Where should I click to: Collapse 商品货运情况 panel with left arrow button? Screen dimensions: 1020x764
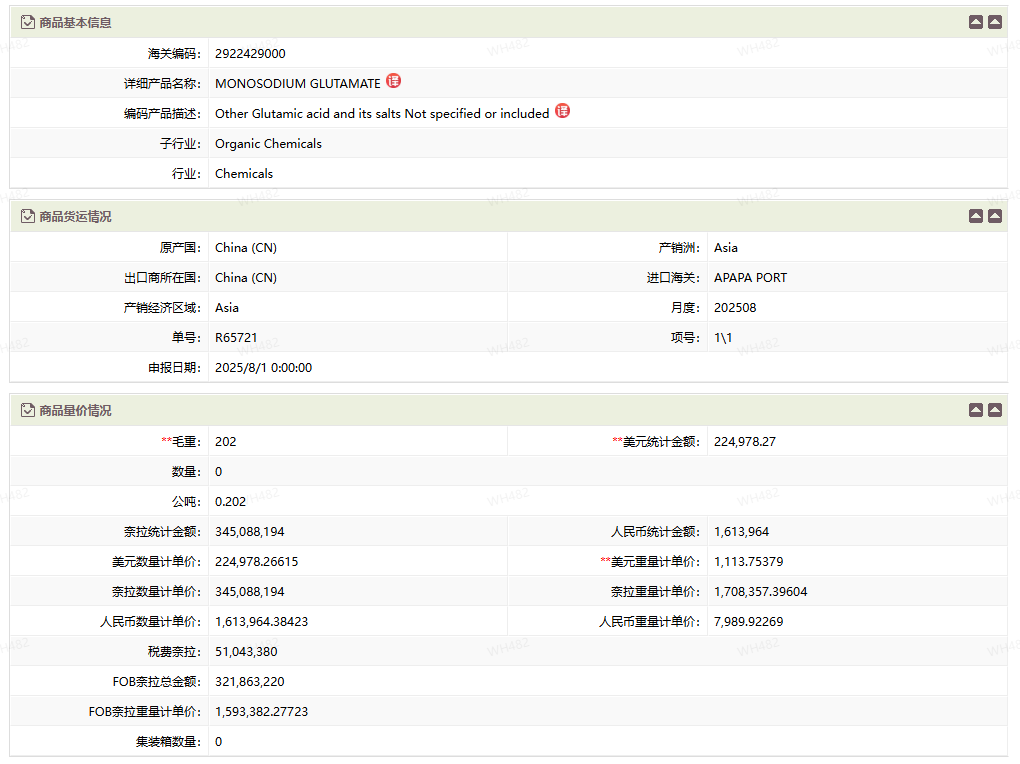(976, 216)
